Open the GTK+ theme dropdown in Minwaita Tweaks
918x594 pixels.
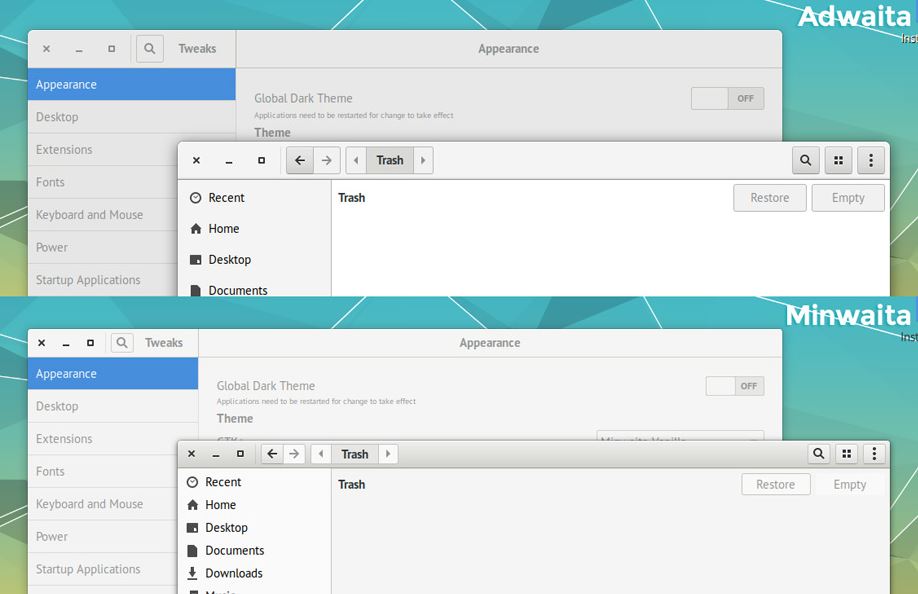[680, 438]
